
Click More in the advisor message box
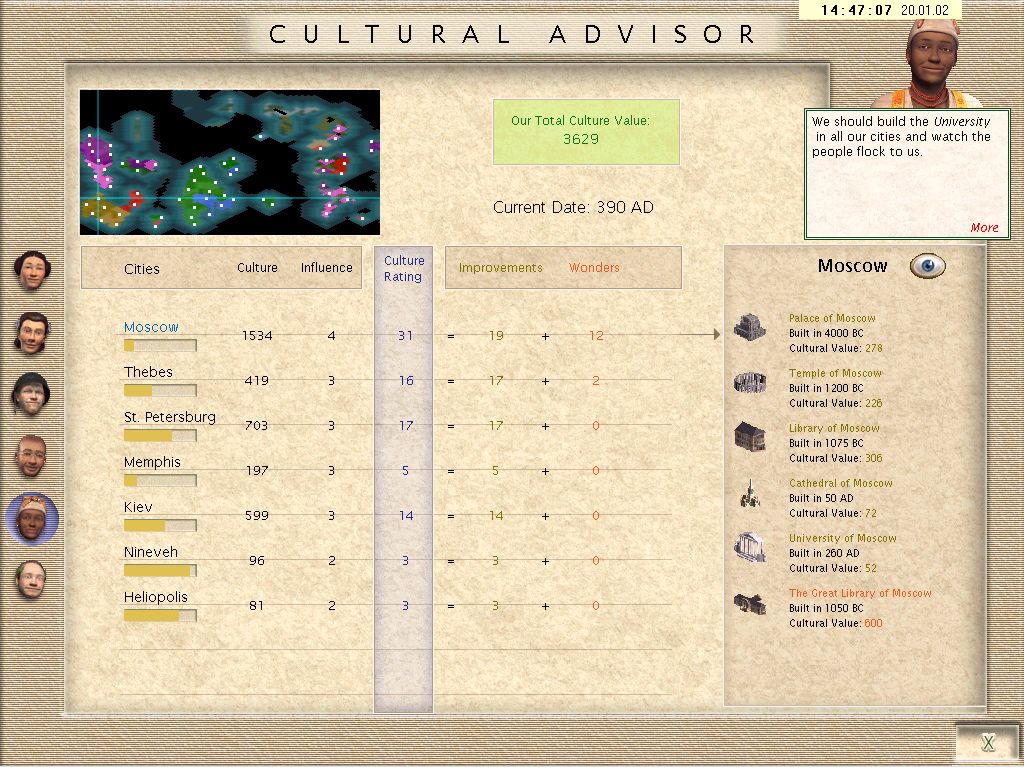tap(984, 227)
